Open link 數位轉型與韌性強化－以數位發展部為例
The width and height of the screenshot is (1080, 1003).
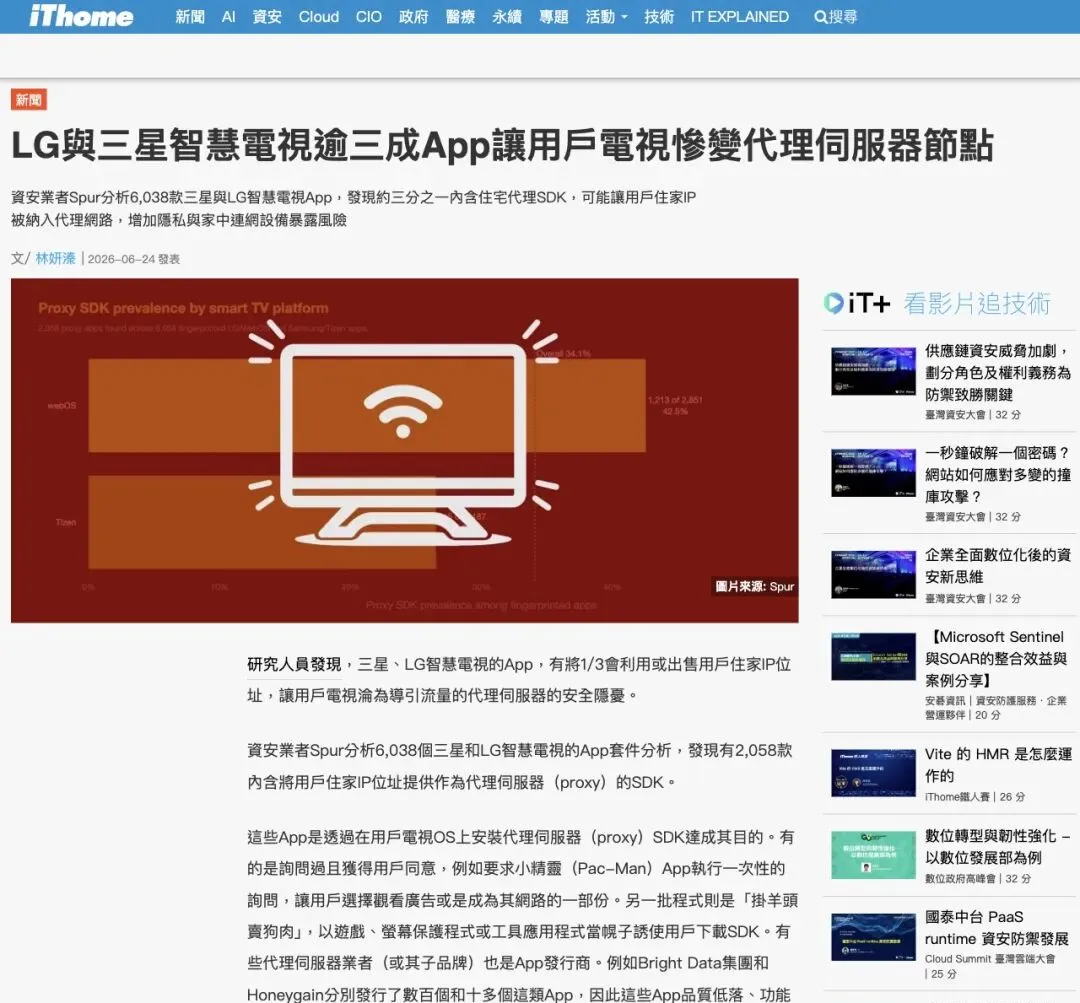[997, 847]
